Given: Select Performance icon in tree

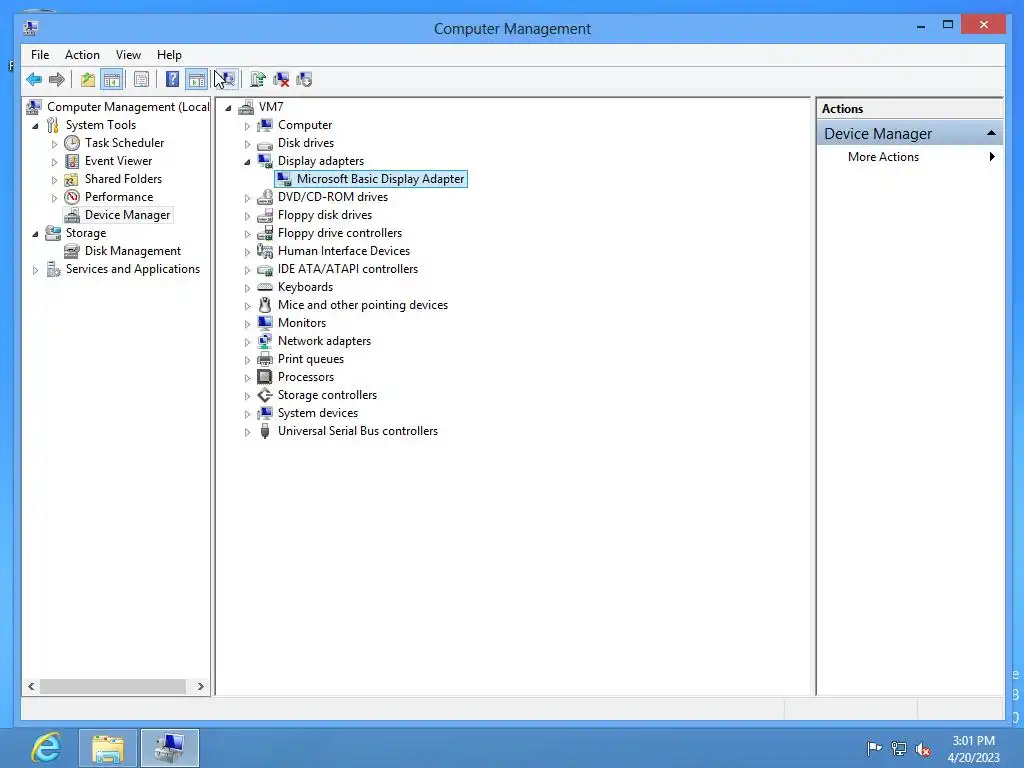Looking at the screenshot, I should point(72,197).
